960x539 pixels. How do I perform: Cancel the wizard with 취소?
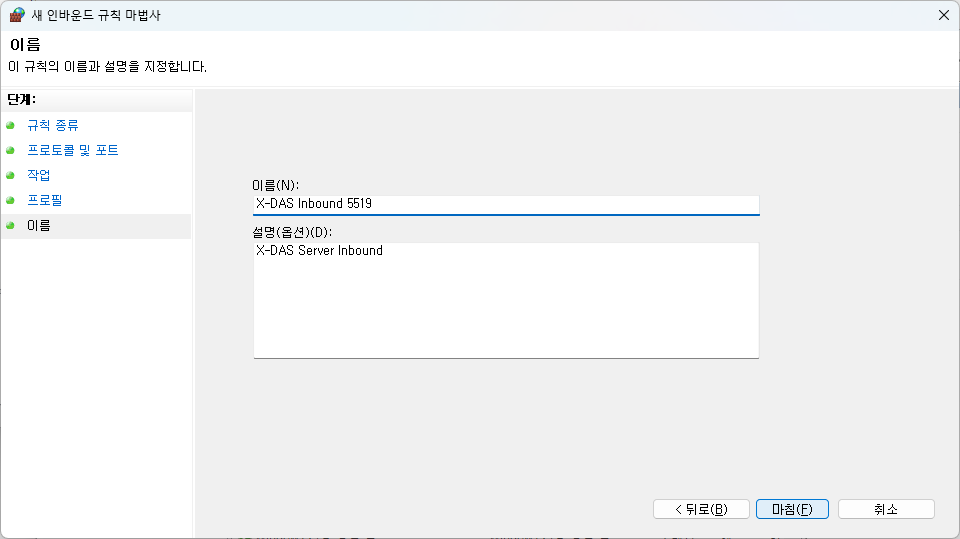click(886, 509)
